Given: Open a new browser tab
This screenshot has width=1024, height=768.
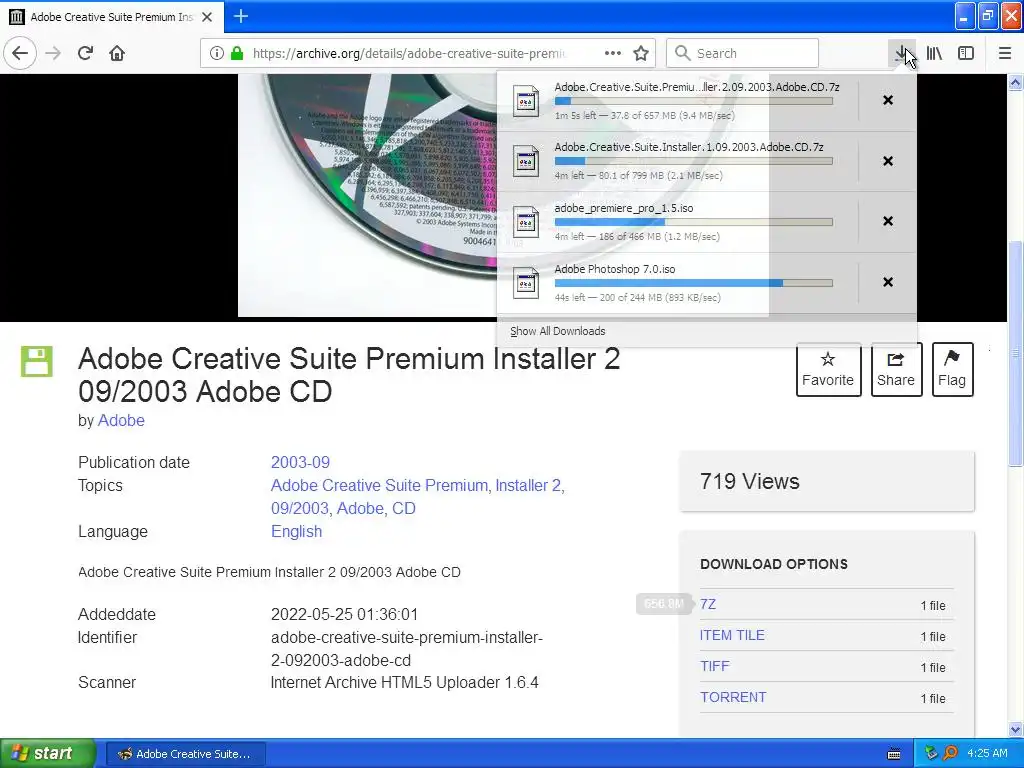Looking at the screenshot, I should [240, 16].
